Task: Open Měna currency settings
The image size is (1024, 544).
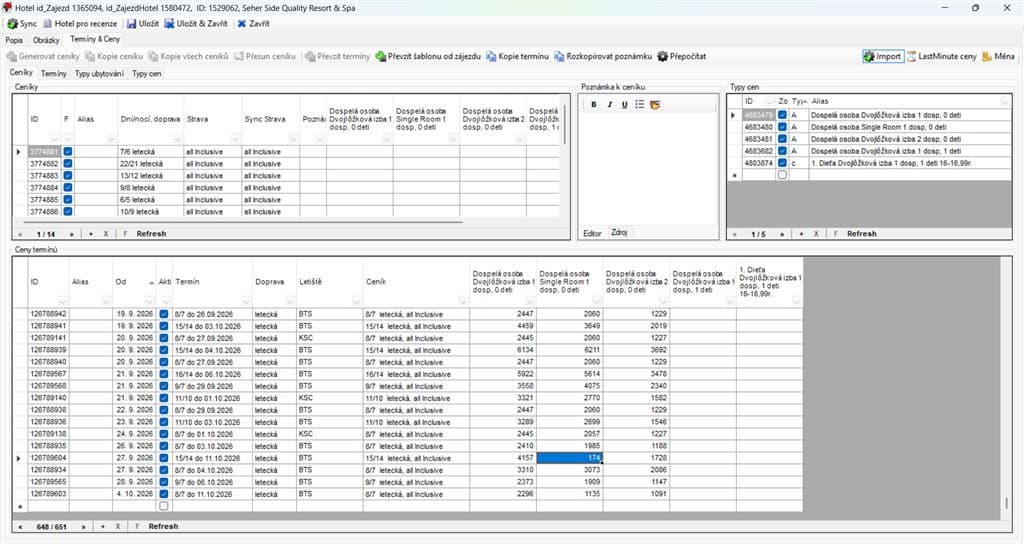Action: point(998,56)
